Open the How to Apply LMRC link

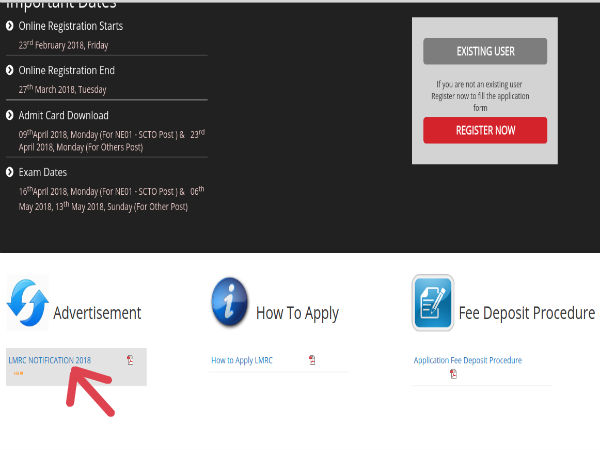point(242,360)
